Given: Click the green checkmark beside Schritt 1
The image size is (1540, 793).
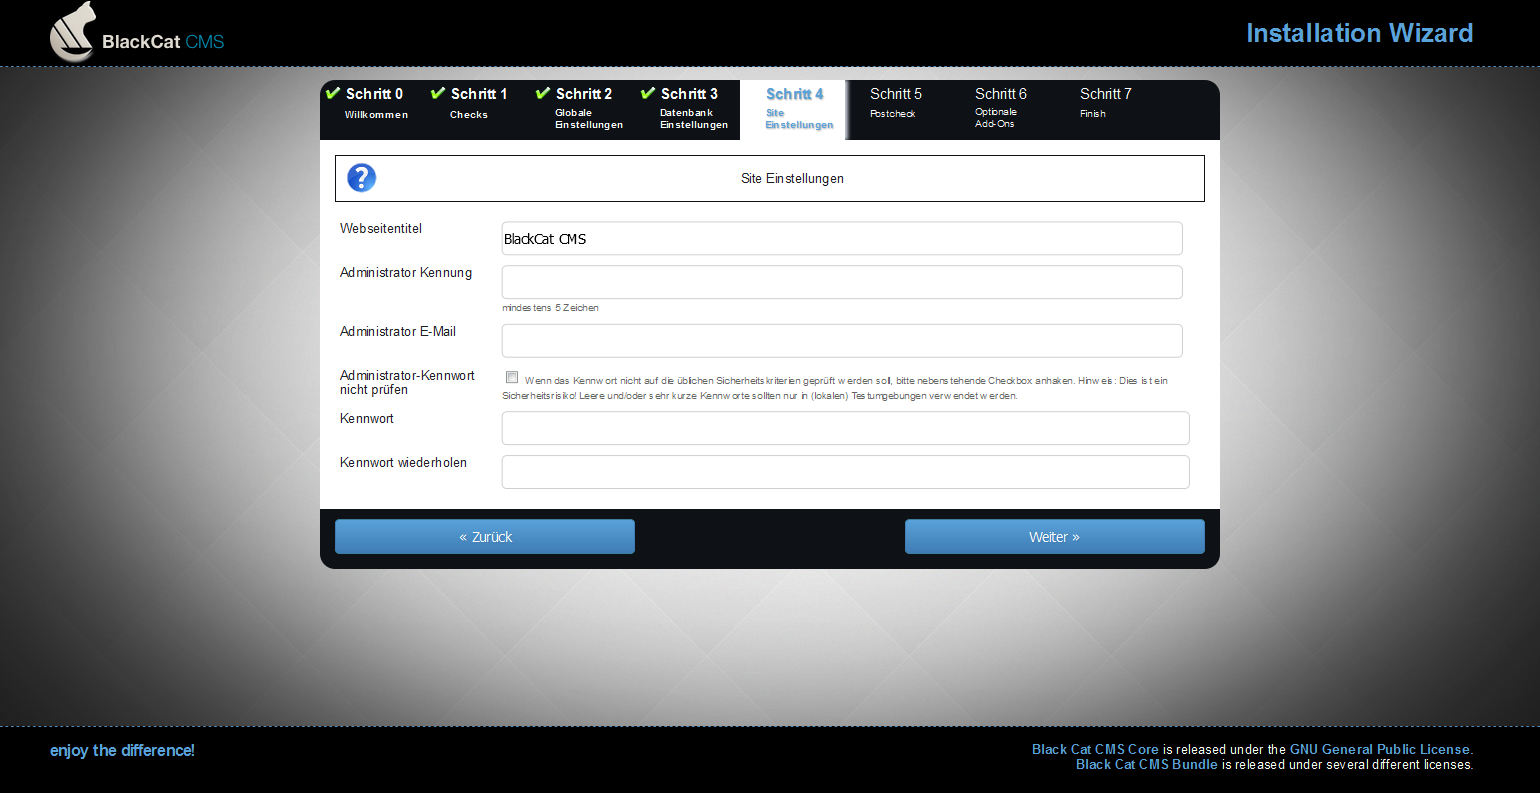Looking at the screenshot, I should click(x=438, y=93).
